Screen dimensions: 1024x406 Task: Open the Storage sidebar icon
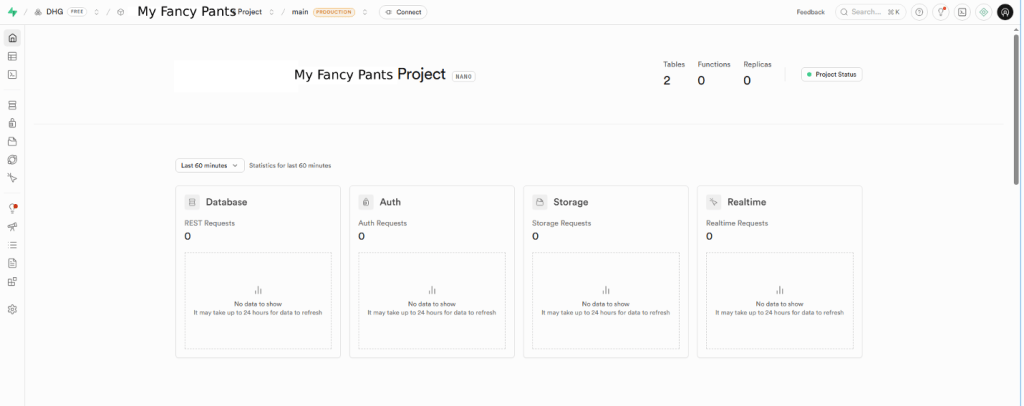point(12,141)
